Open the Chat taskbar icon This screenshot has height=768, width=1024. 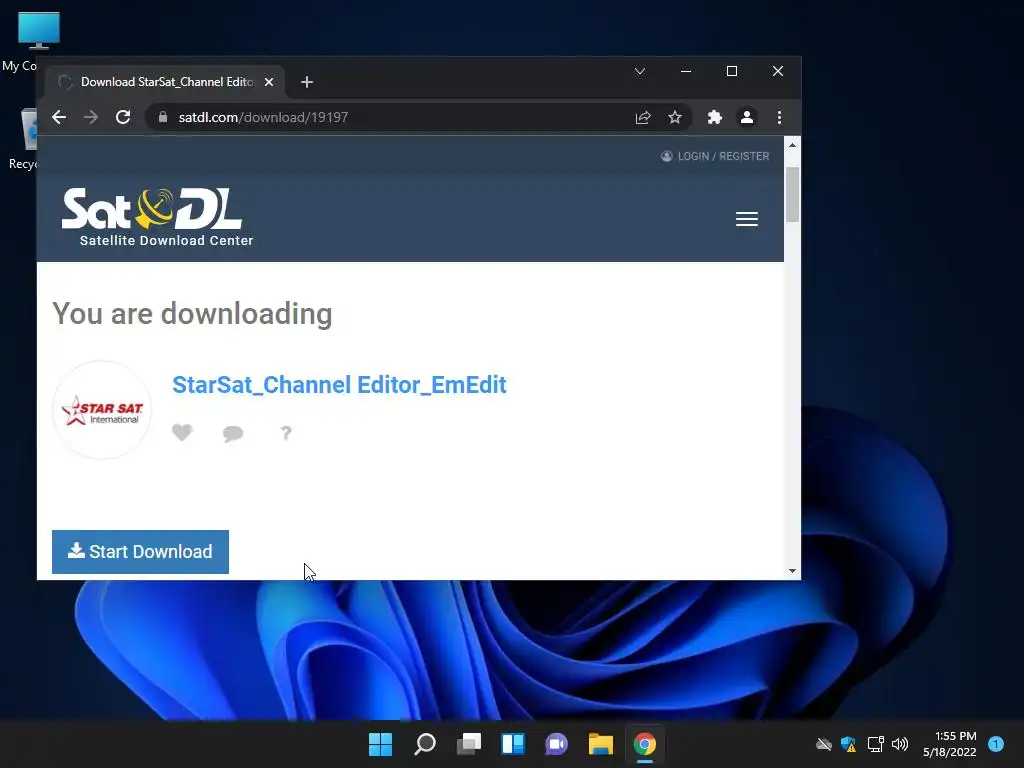point(556,744)
